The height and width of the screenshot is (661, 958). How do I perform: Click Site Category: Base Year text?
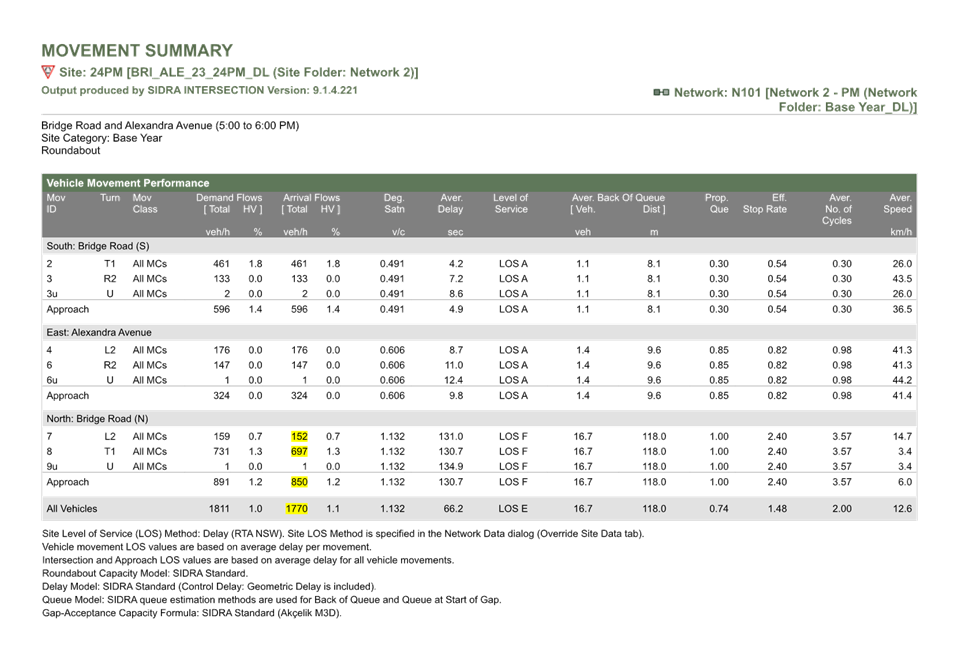101,138
